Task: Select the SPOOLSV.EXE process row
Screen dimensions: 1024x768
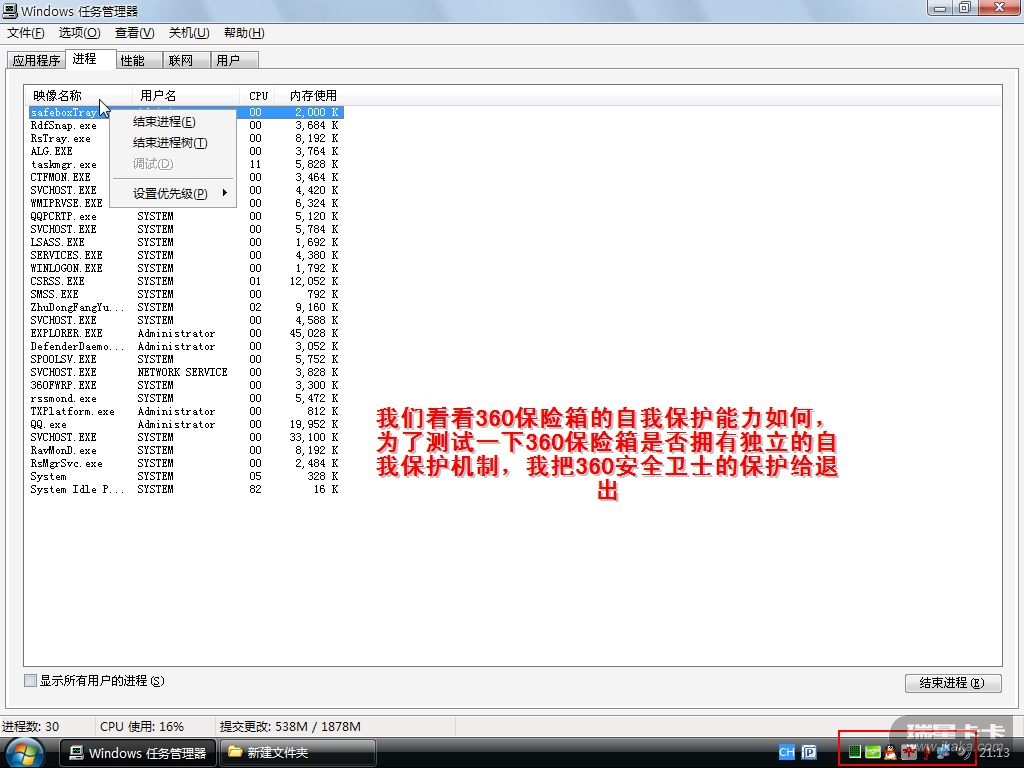Action: [x=185, y=359]
